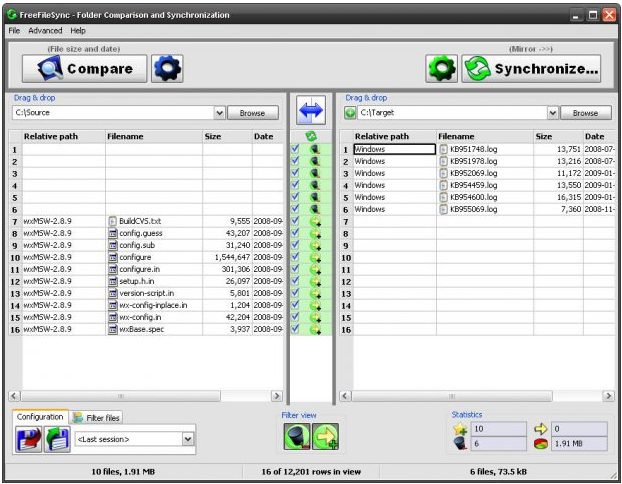This screenshot has width=622, height=484.
Task: Click the delete action icon for row 6
Action: (x=315, y=209)
